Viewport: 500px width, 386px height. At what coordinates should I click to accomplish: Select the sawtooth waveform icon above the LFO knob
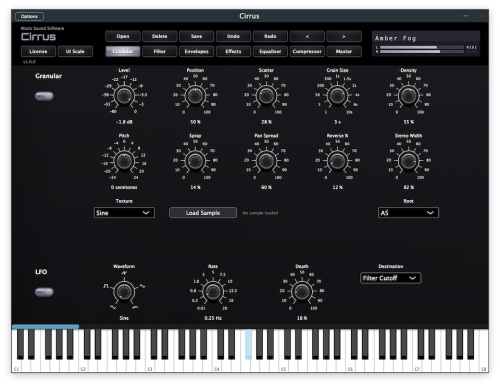point(124,273)
